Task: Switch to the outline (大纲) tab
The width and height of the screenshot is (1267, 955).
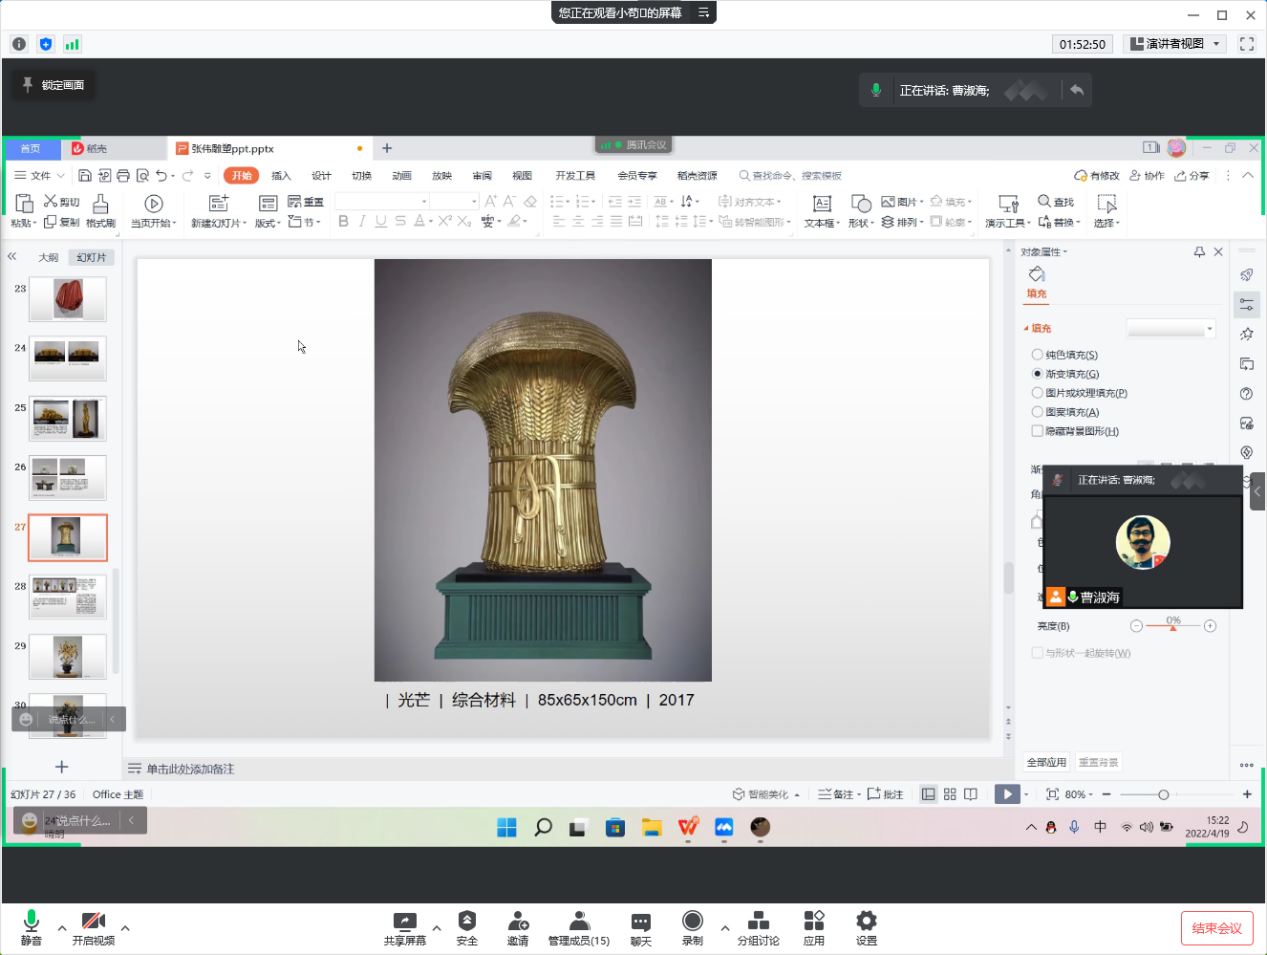Action: pos(48,258)
